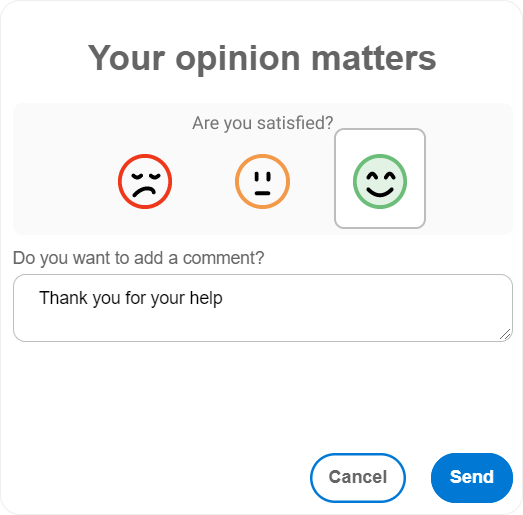
Task: Click the comment box resize handle
Action: click(505, 334)
